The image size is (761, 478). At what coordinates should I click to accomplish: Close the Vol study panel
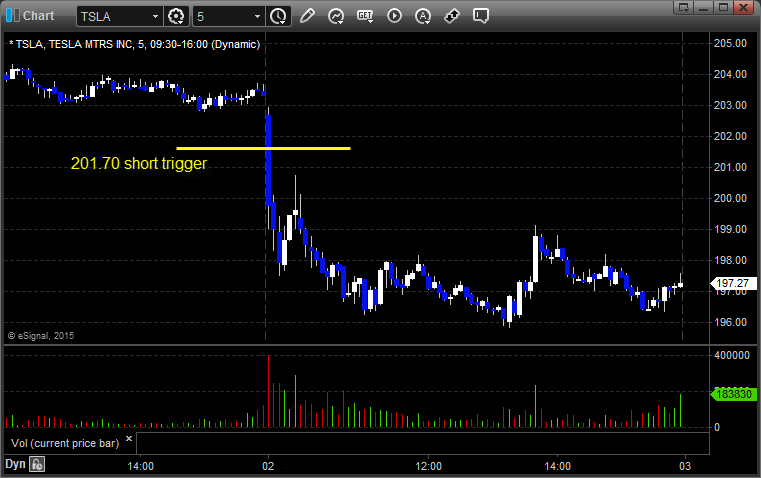pos(129,439)
